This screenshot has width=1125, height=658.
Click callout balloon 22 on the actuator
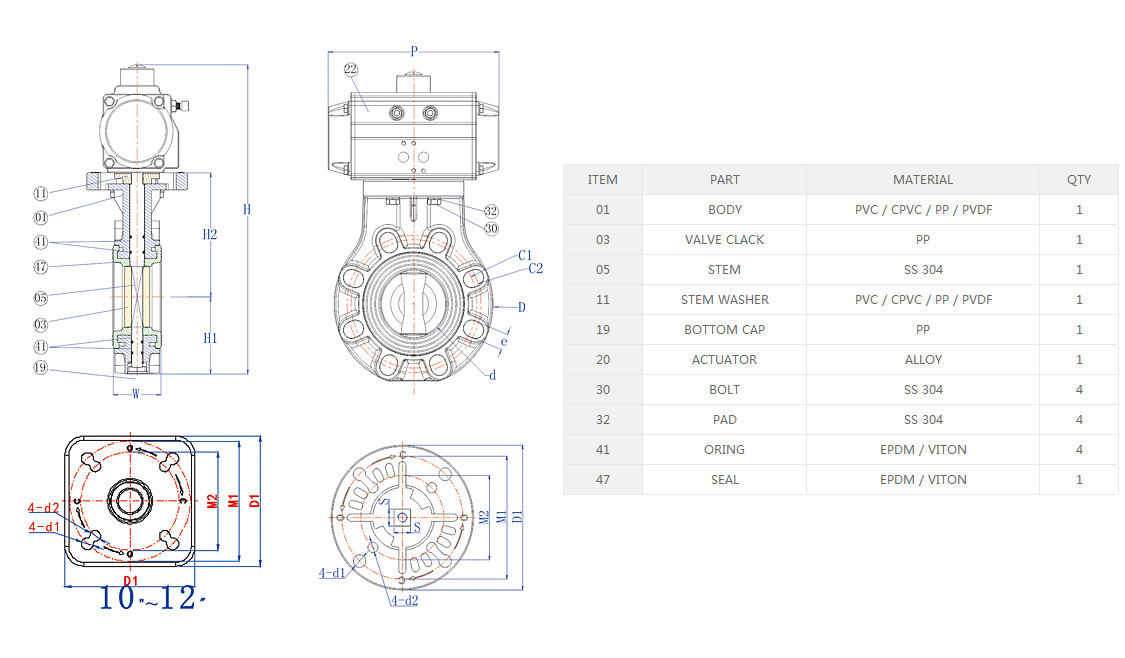click(351, 69)
